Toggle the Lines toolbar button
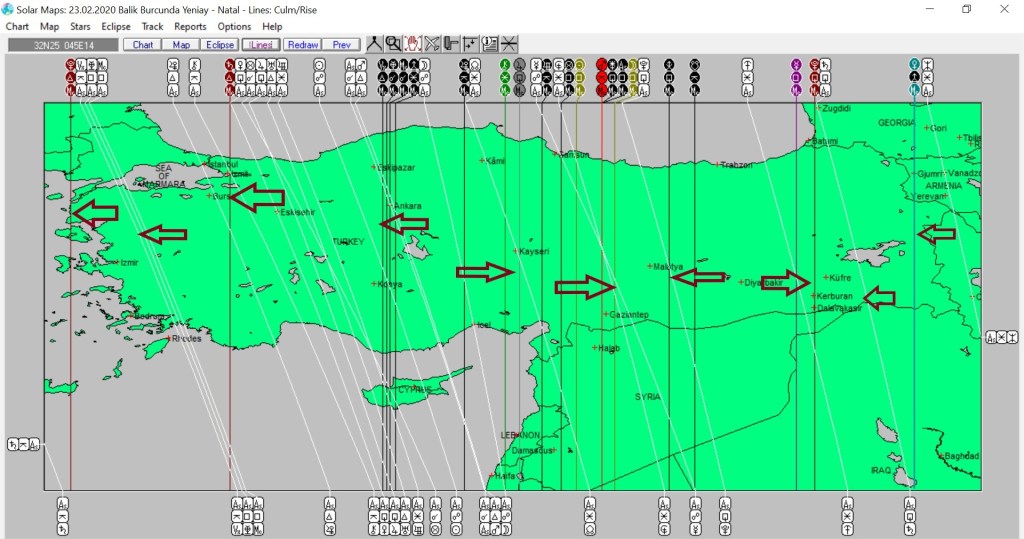The image size is (1024, 539). pos(261,45)
